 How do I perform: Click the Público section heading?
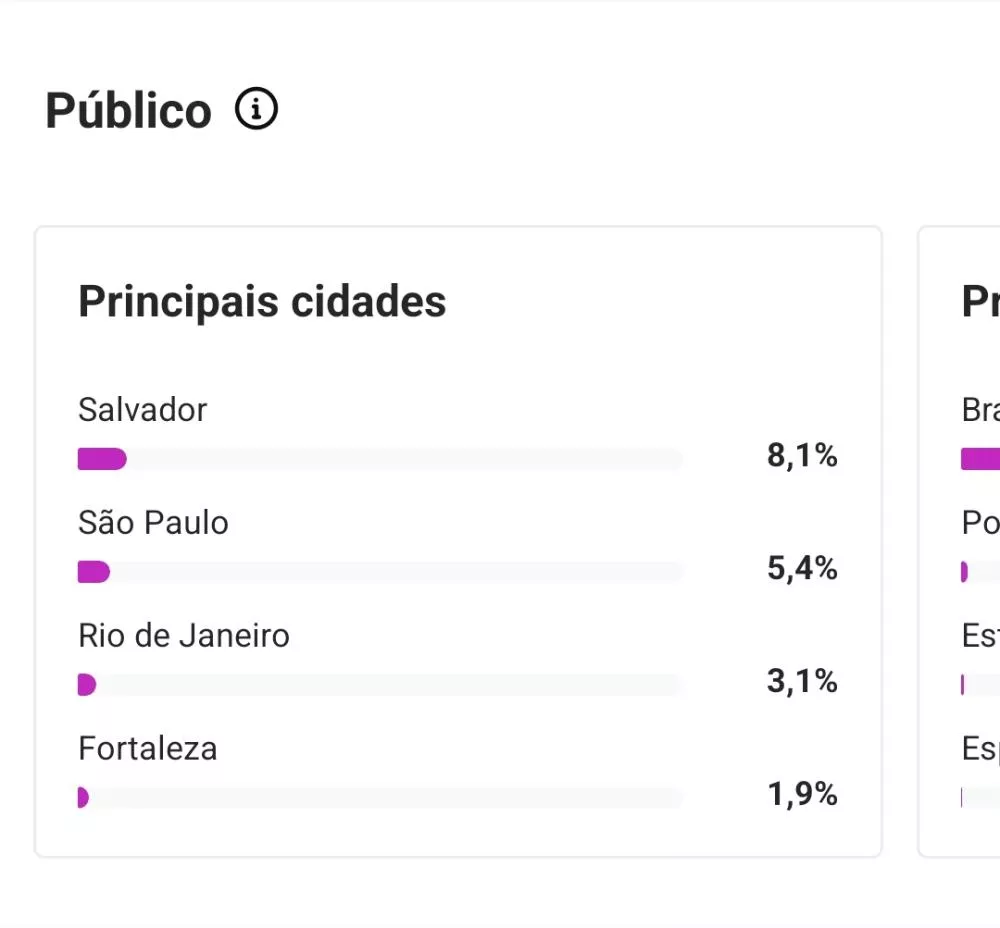point(128,110)
